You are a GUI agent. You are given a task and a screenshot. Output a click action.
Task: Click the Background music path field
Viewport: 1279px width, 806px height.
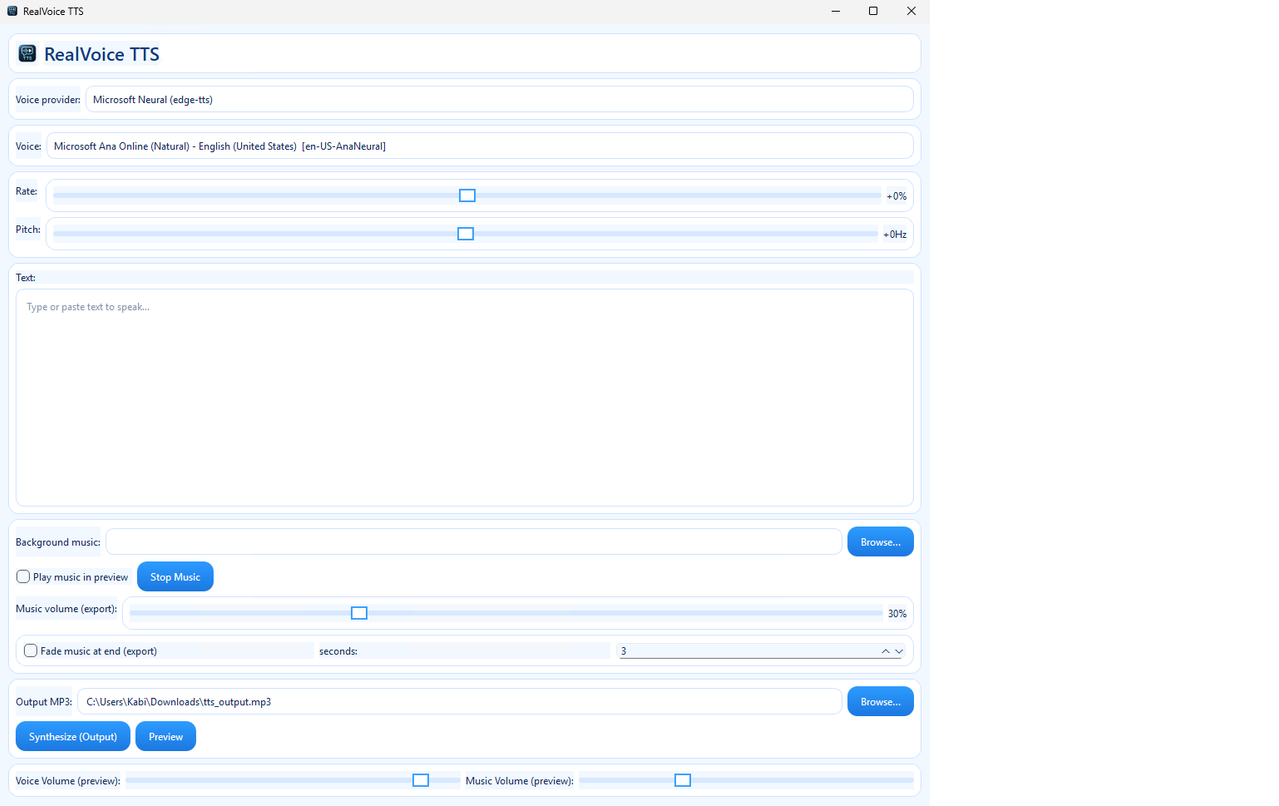click(474, 541)
